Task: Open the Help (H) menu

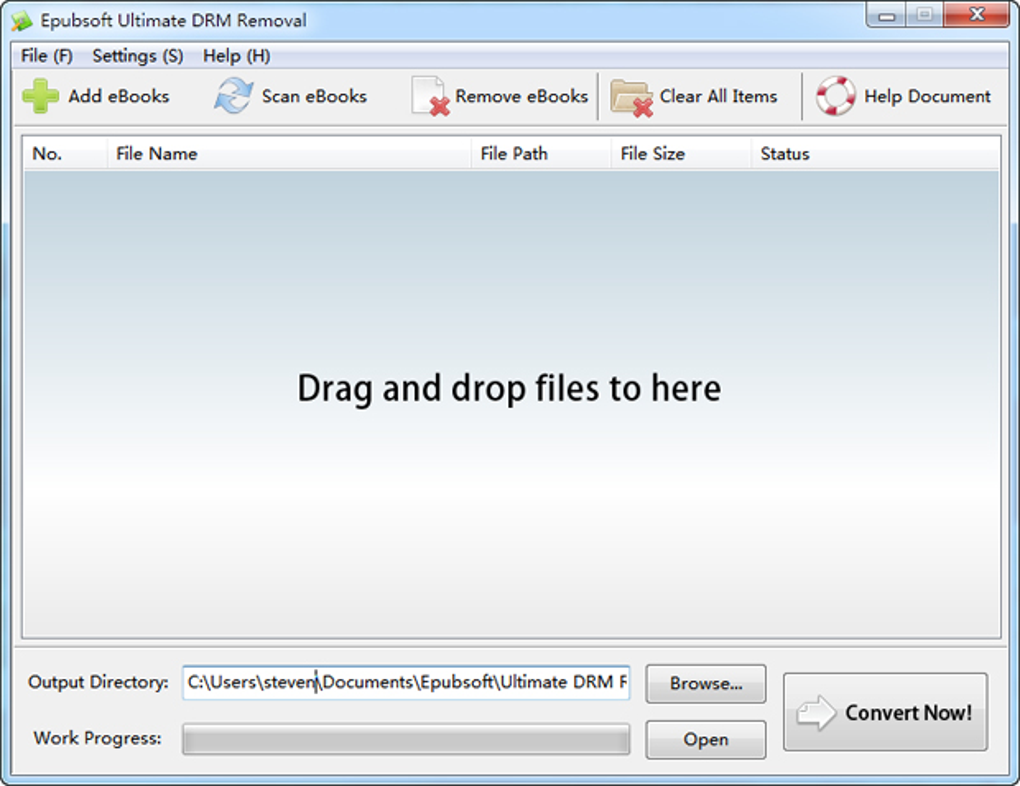Action: point(236,56)
